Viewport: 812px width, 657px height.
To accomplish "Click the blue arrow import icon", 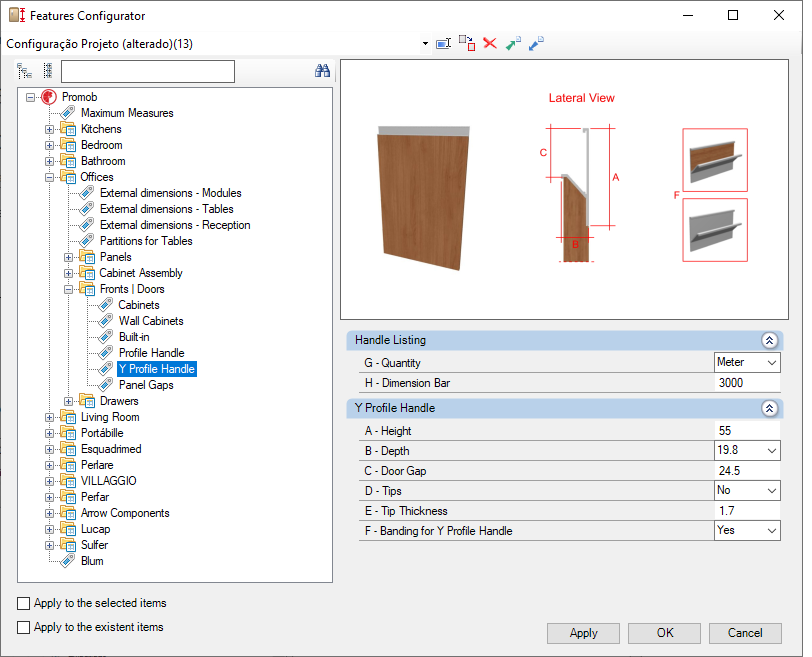I will 536,43.
